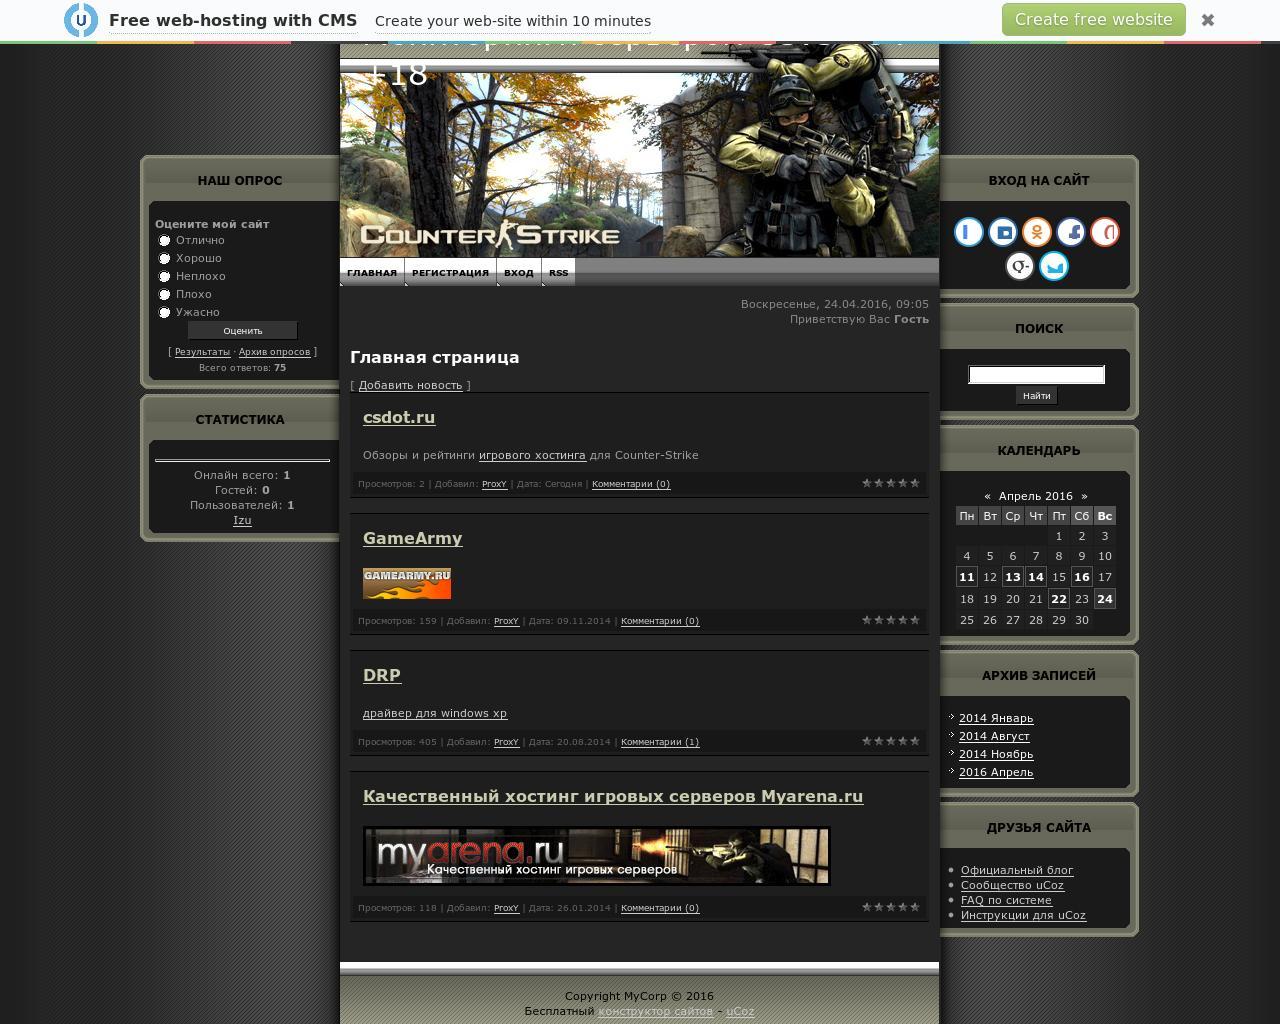Open the 2016 Апрель archive
The image size is (1280, 1024).
(996, 772)
